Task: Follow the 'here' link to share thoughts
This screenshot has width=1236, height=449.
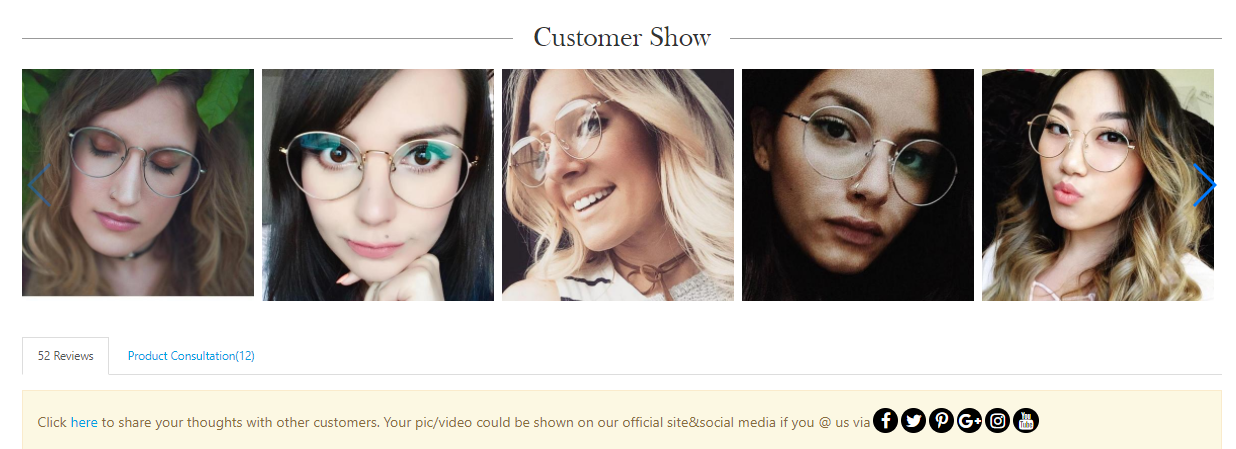Action: (x=84, y=422)
